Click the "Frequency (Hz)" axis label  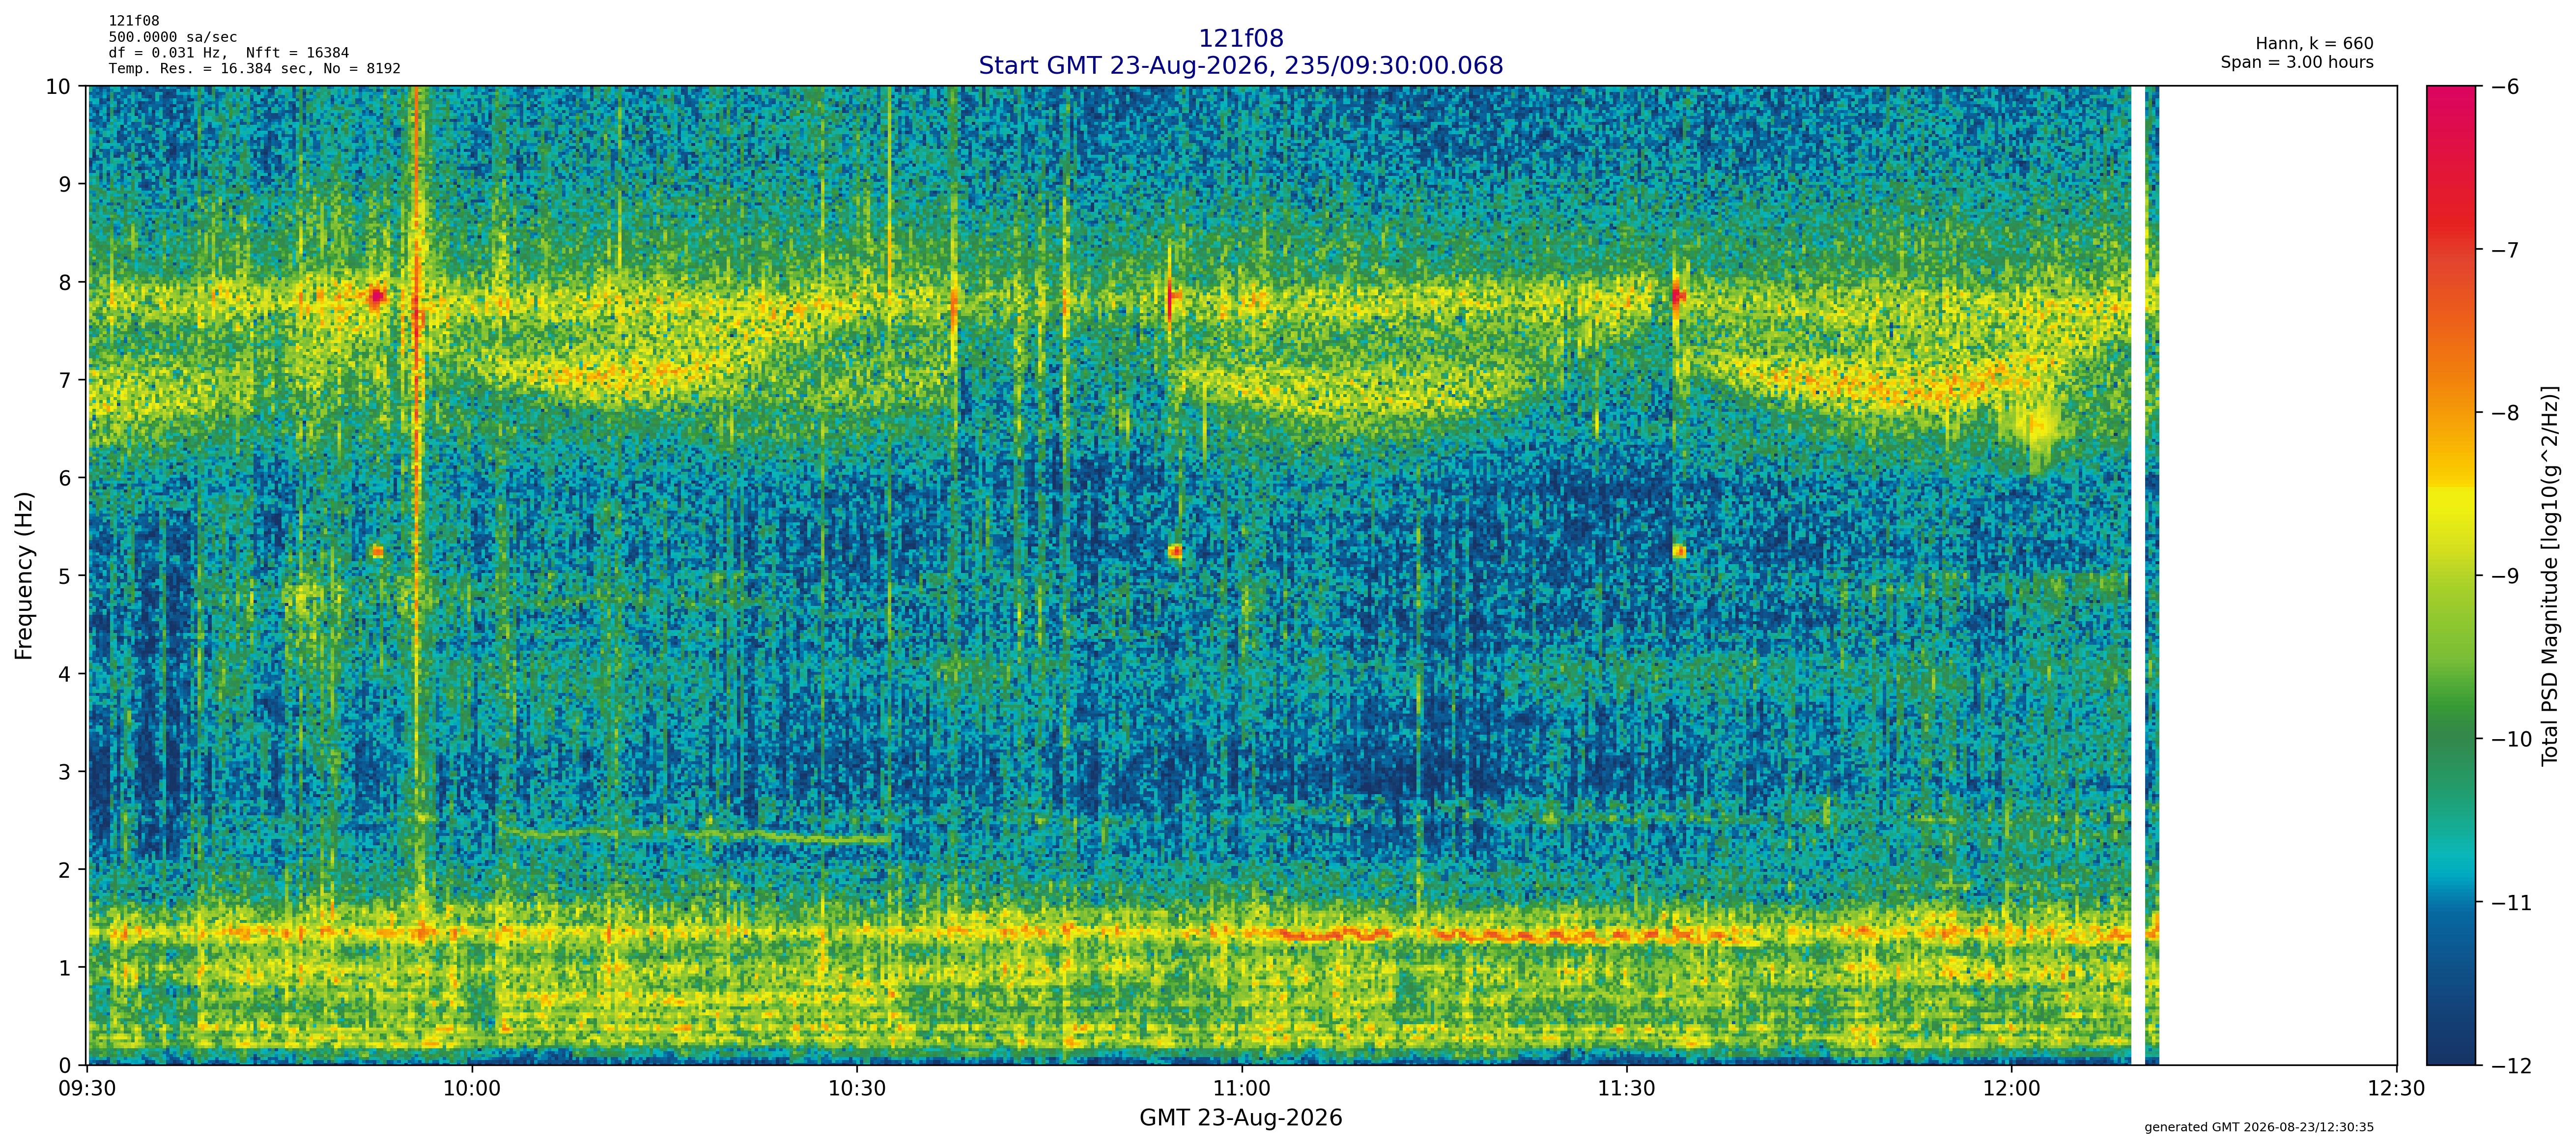click(24, 575)
